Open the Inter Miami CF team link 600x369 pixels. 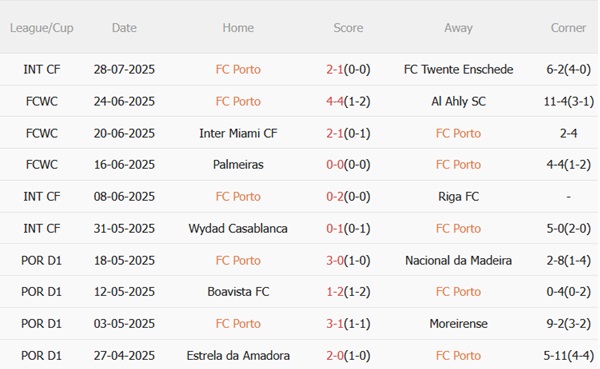point(238,133)
